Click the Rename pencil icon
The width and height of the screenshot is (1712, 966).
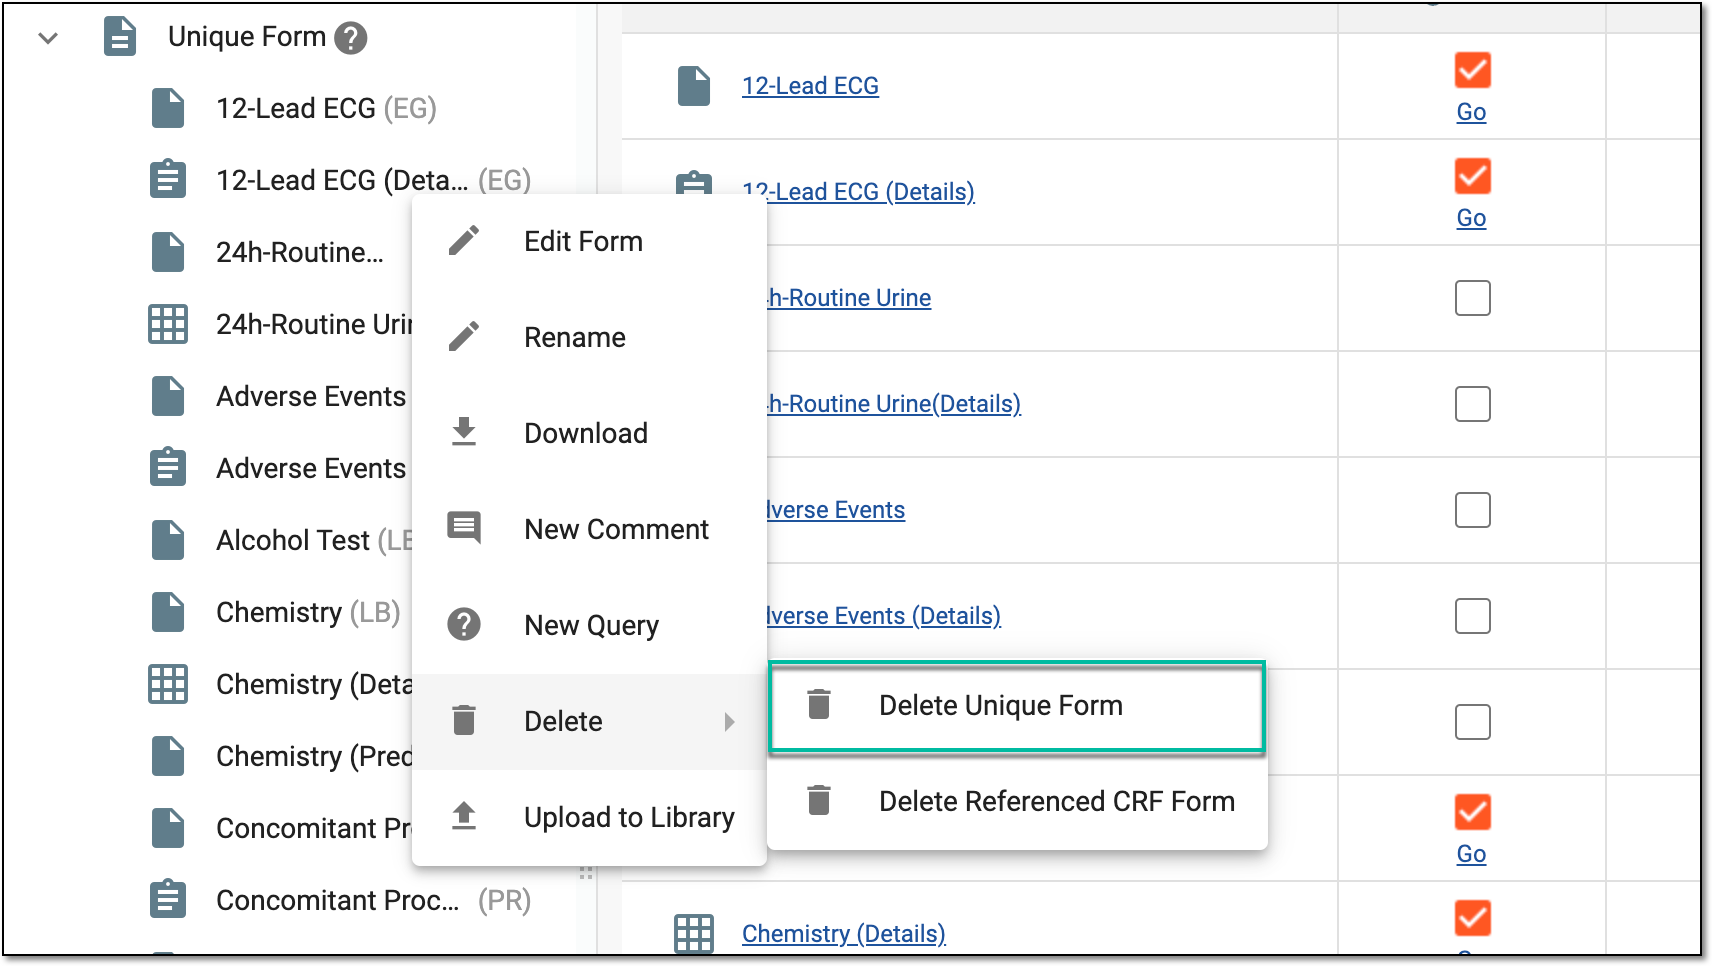point(464,336)
